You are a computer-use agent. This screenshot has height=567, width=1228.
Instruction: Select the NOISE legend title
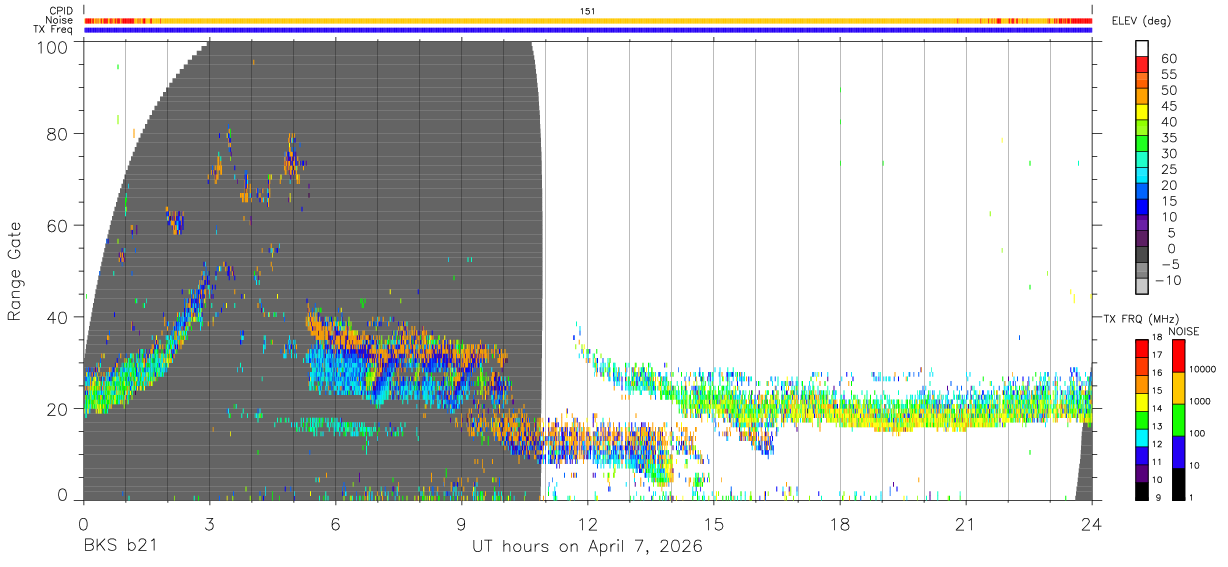(1183, 331)
